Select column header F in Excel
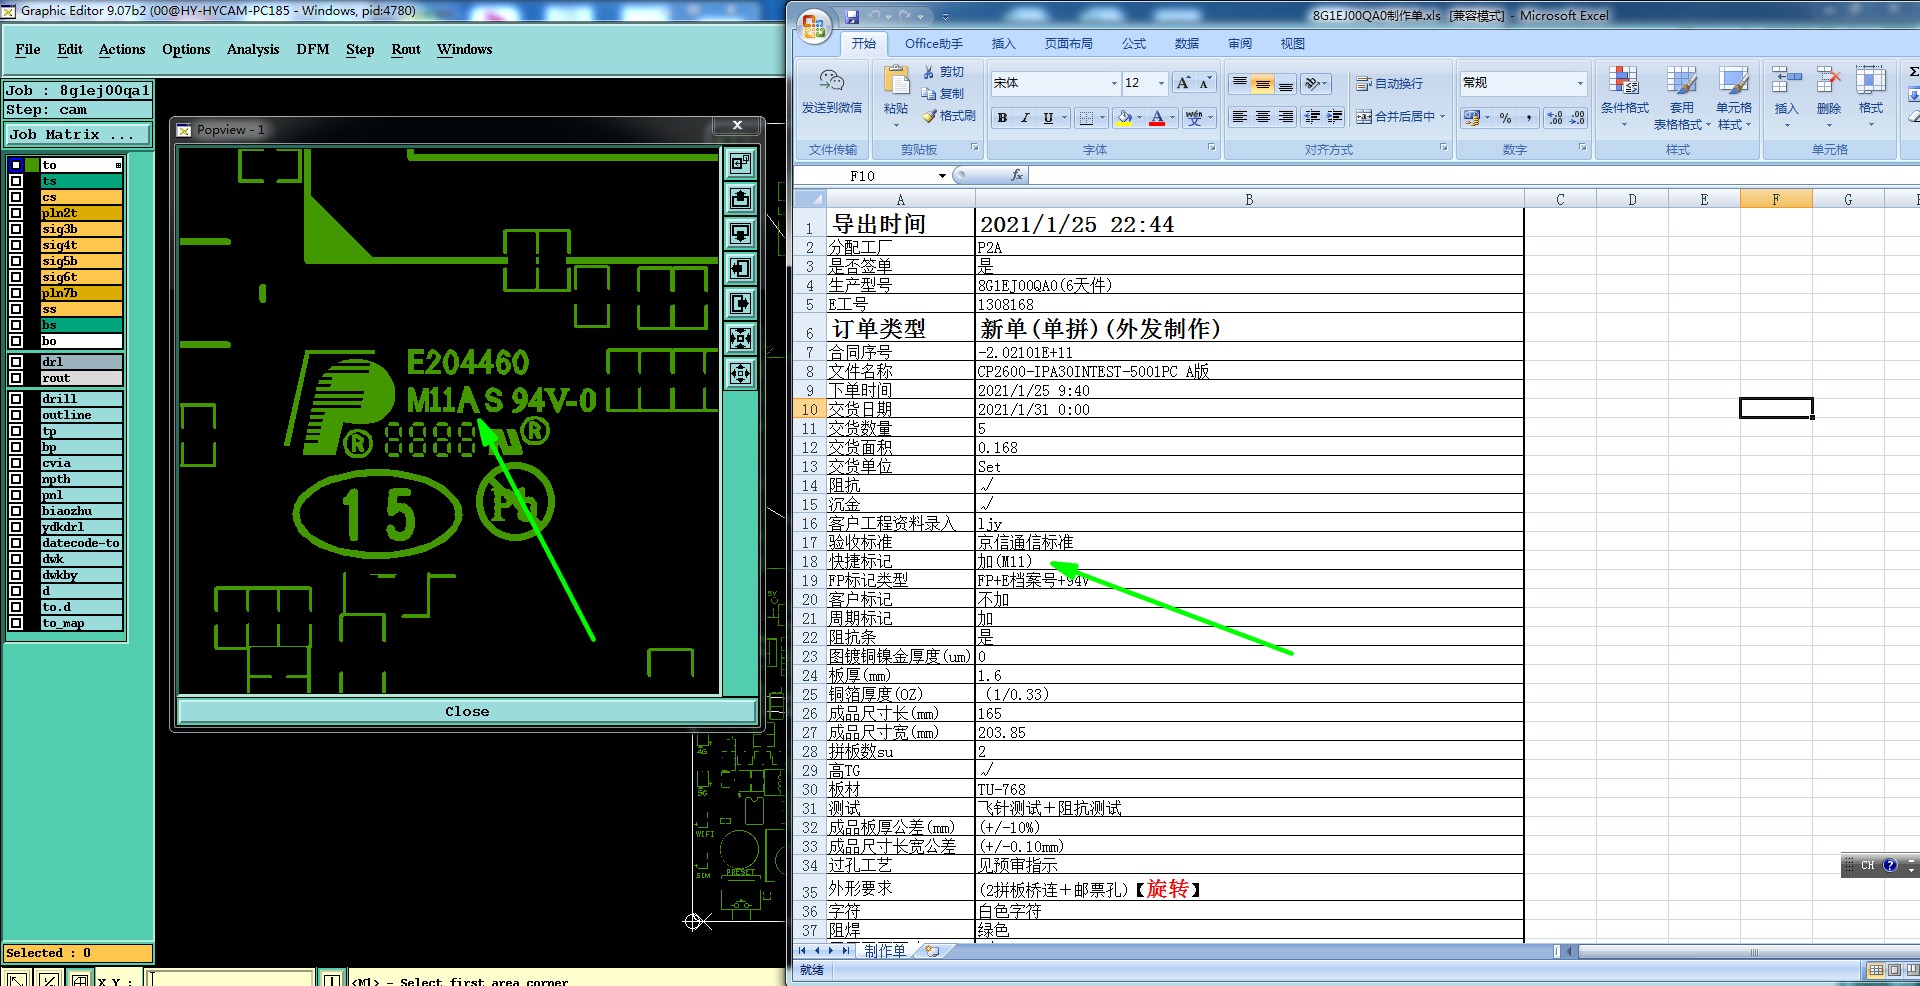Screen dimensions: 1920x986 [1776, 199]
